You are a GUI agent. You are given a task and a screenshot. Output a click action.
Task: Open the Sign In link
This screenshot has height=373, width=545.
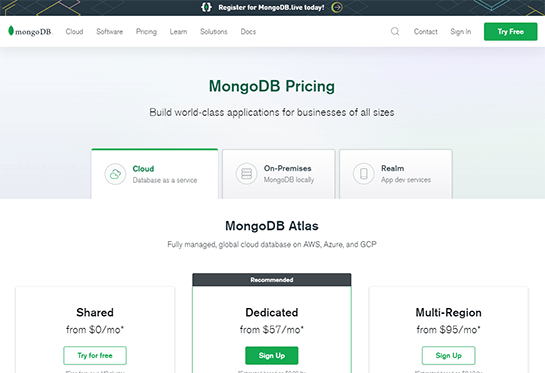point(461,32)
